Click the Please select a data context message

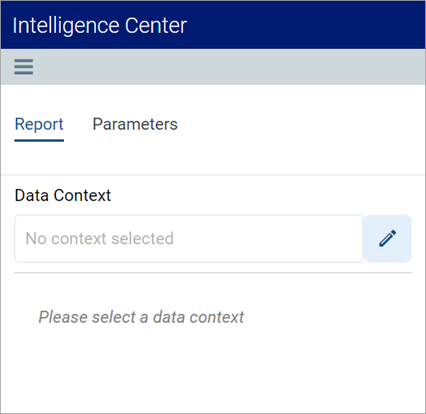(141, 317)
